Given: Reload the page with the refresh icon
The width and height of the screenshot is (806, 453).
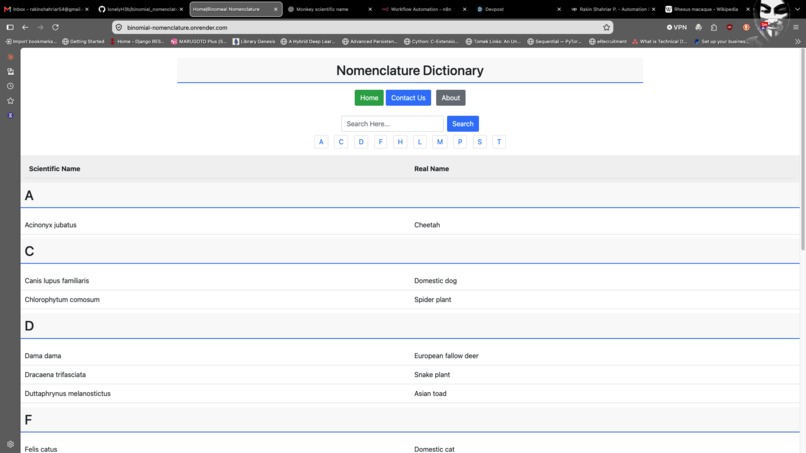Looking at the screenshot, I should 55,27.
